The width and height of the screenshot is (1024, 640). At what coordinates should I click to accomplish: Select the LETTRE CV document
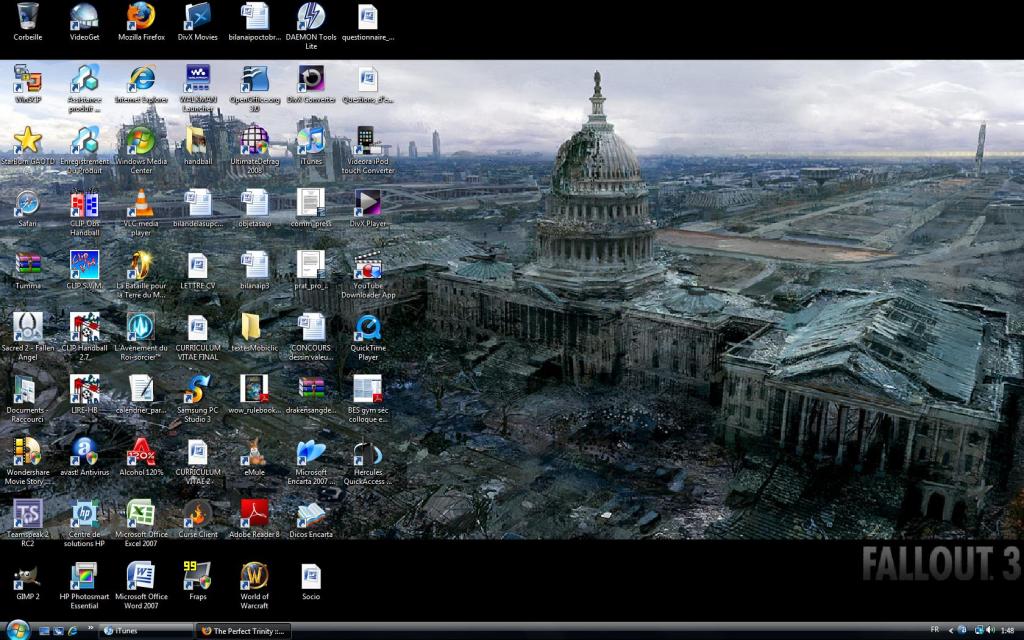197,270
